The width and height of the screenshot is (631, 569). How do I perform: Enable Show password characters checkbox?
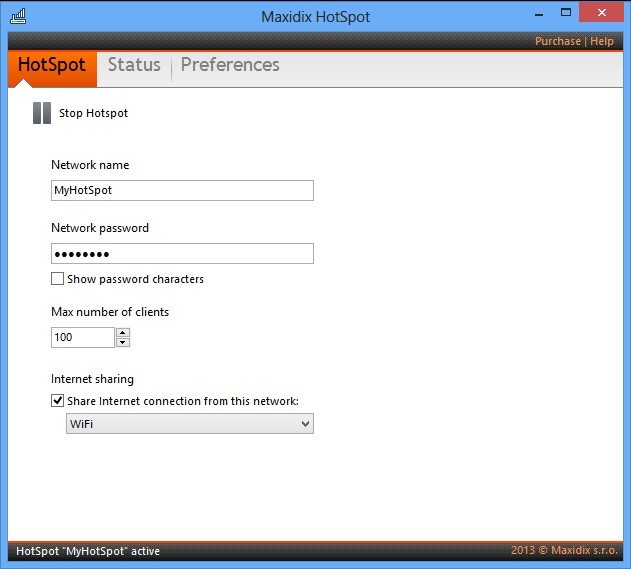click(x=58, y=279)
